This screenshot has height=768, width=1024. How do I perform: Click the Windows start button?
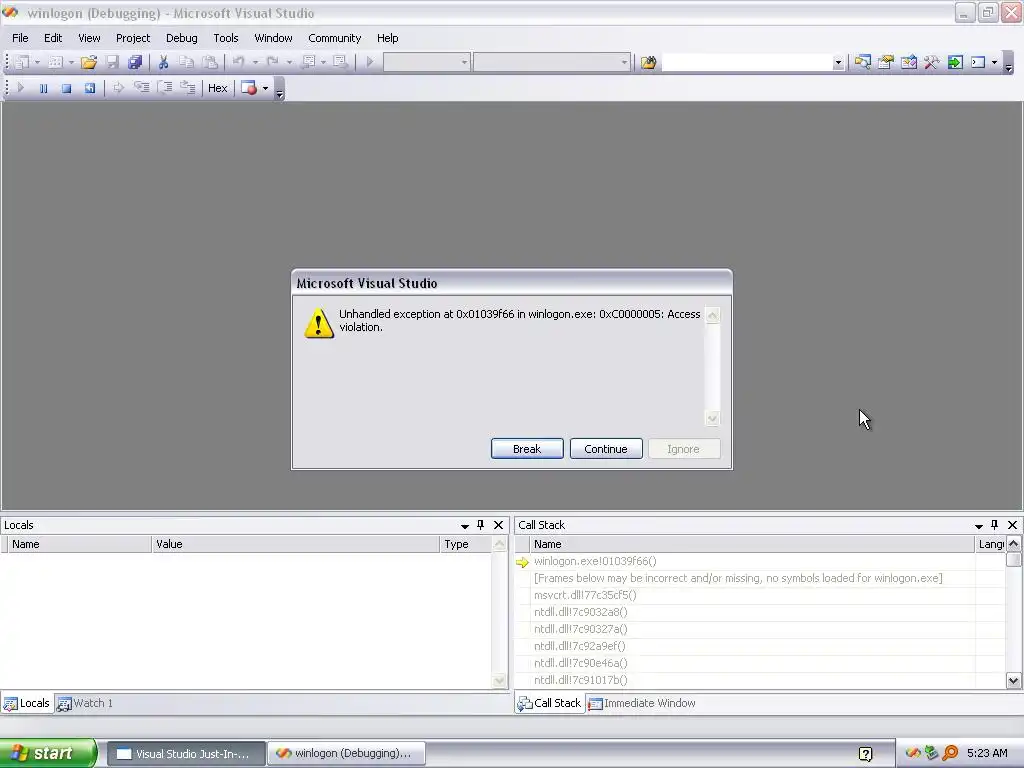pos(48,753)
